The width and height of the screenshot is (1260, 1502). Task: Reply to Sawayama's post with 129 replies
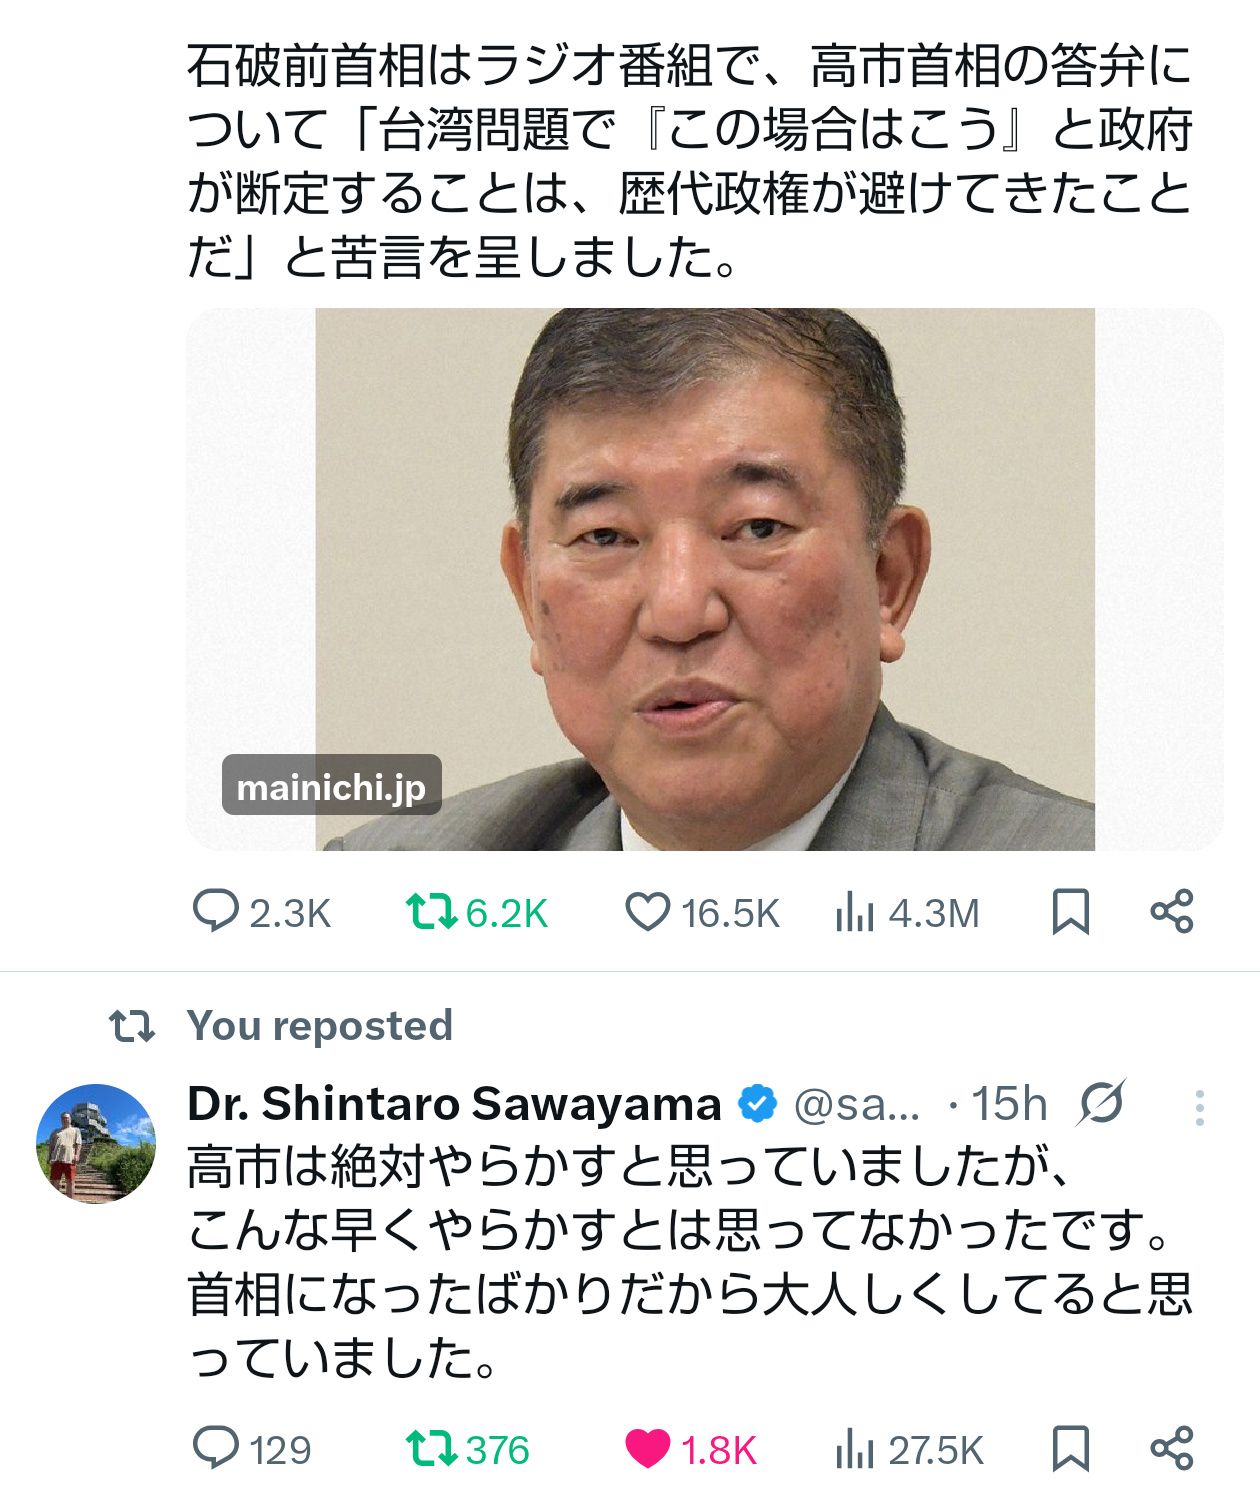[216, 1448]
